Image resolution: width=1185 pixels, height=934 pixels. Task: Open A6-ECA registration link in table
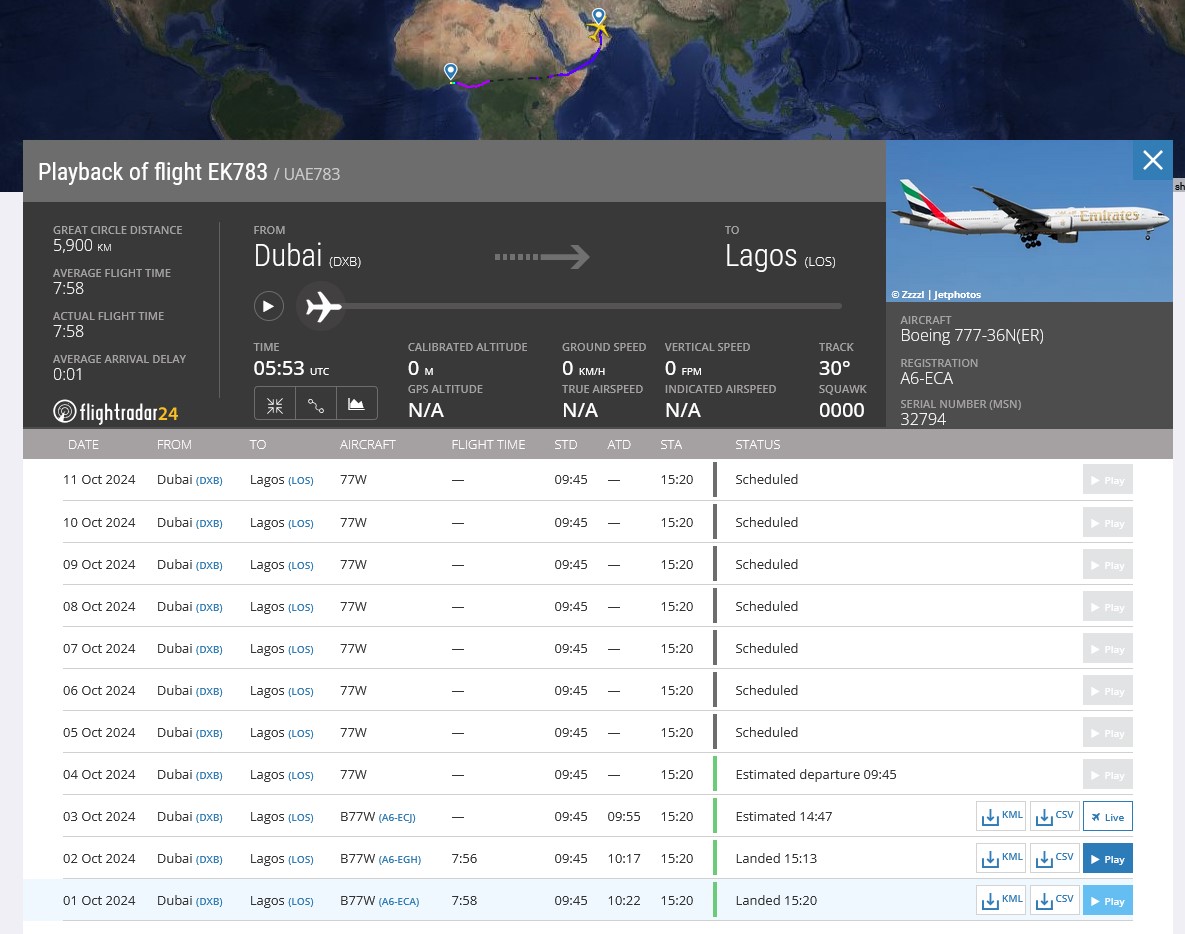coord(399,902)
